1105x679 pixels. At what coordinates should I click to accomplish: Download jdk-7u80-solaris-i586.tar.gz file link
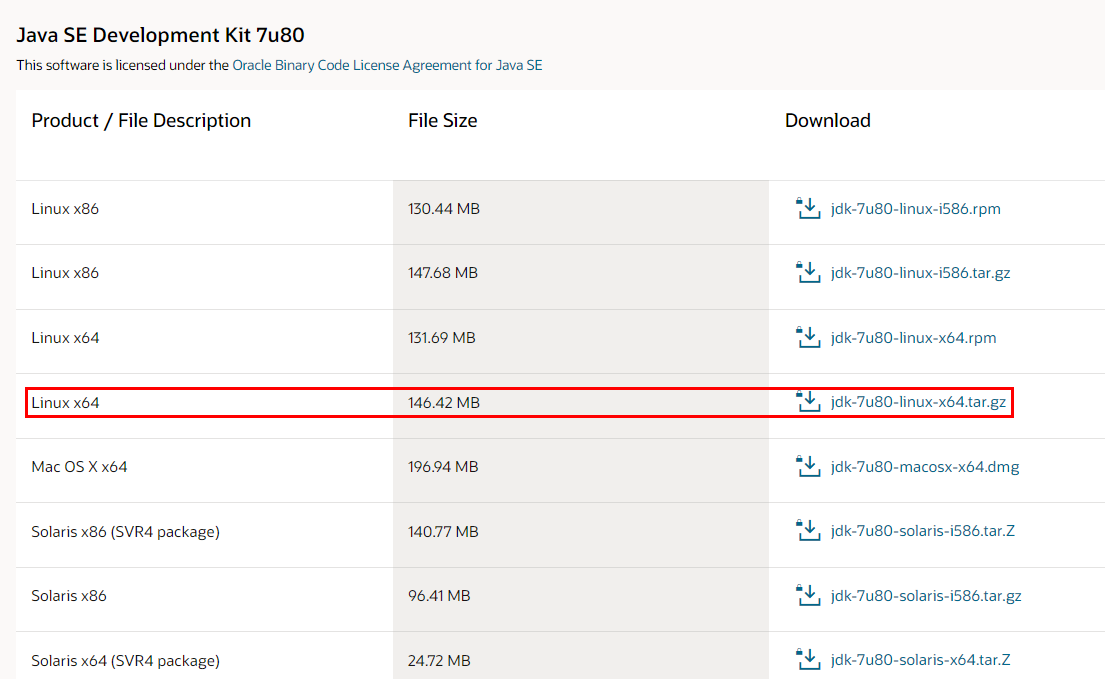pyautogui.click(x=926, y=595)
